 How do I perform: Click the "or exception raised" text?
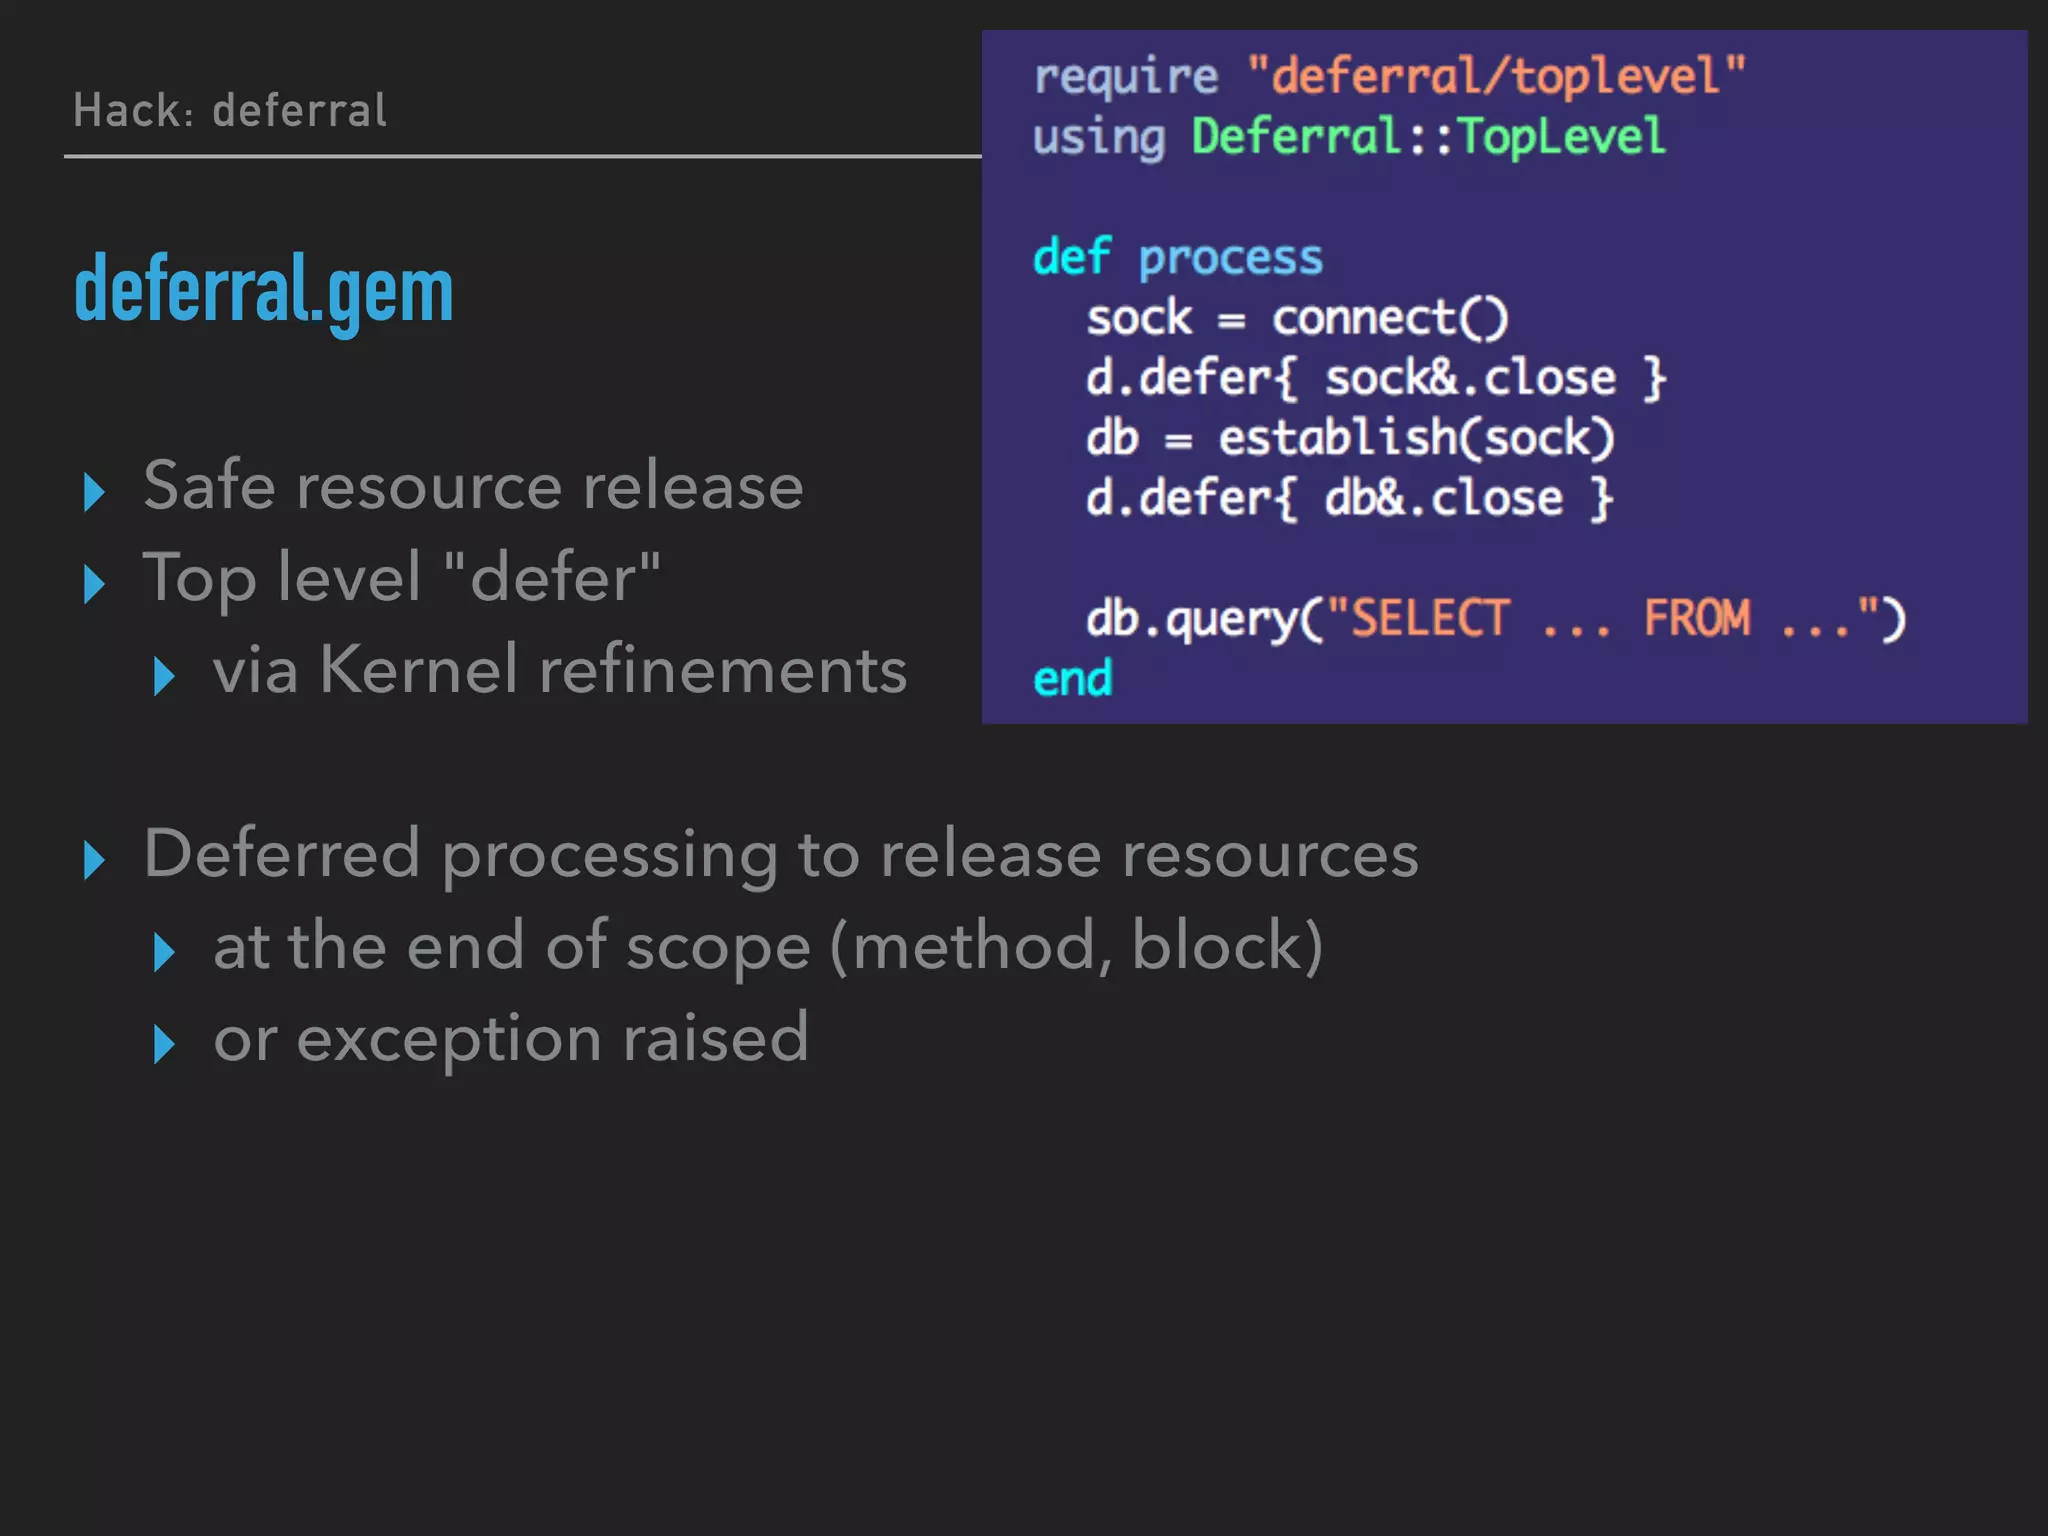tap(511, 1038)
